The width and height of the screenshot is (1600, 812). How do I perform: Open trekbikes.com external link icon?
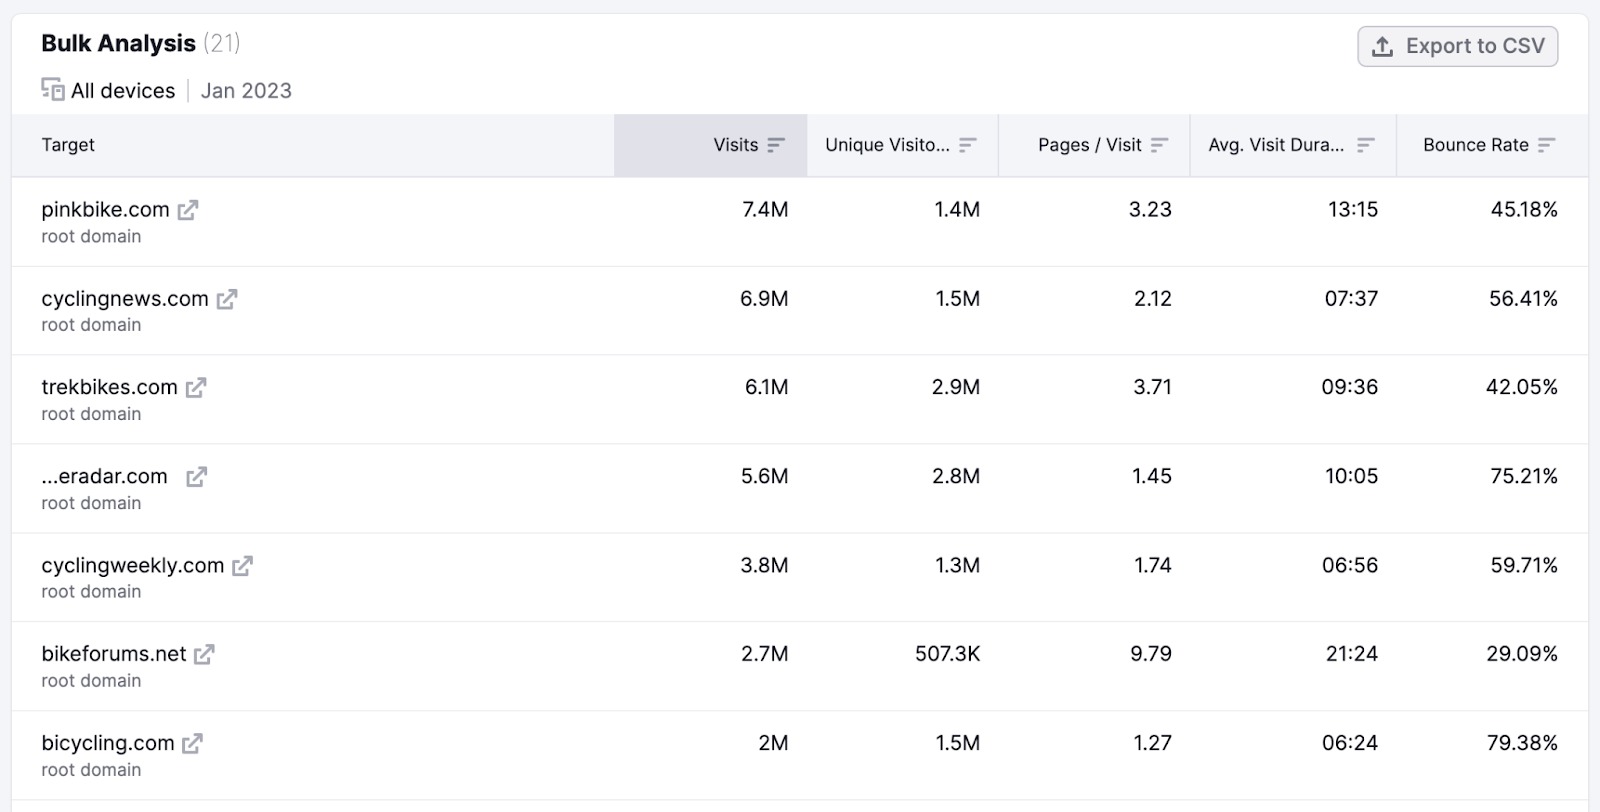(196, 388)
